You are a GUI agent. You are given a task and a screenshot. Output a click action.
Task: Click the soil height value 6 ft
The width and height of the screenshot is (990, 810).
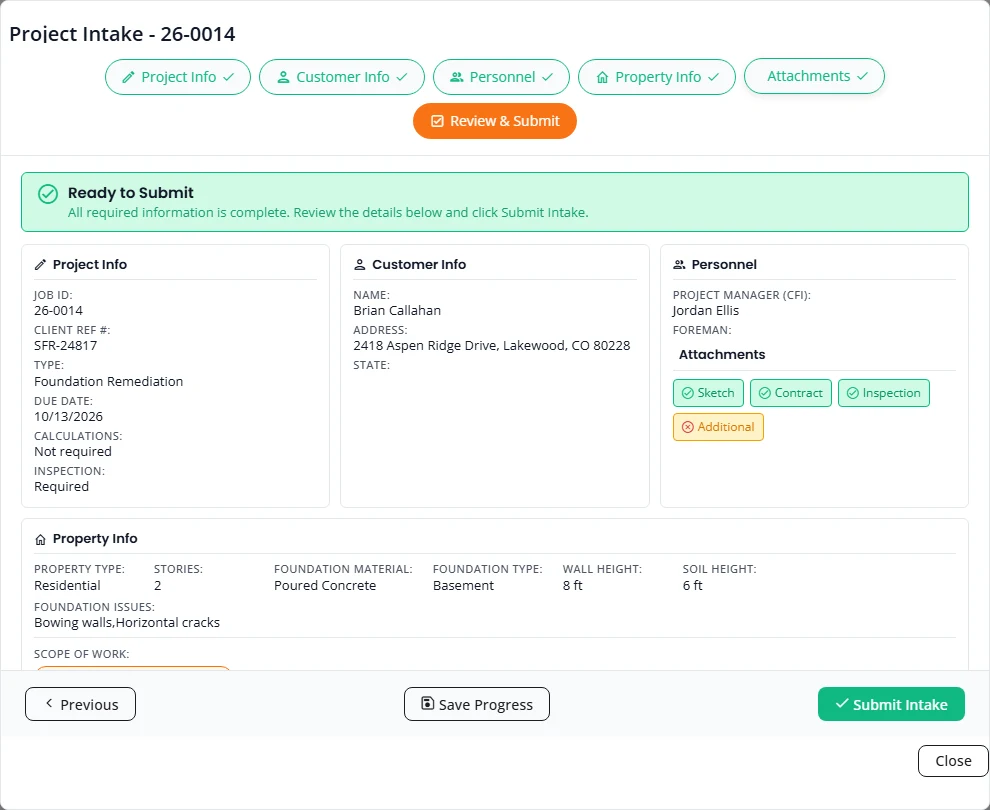[693, 586]
